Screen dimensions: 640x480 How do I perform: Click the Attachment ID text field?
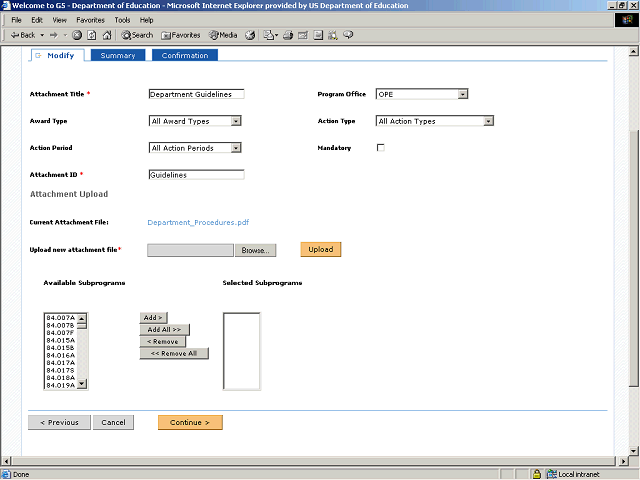coord(196,175)
